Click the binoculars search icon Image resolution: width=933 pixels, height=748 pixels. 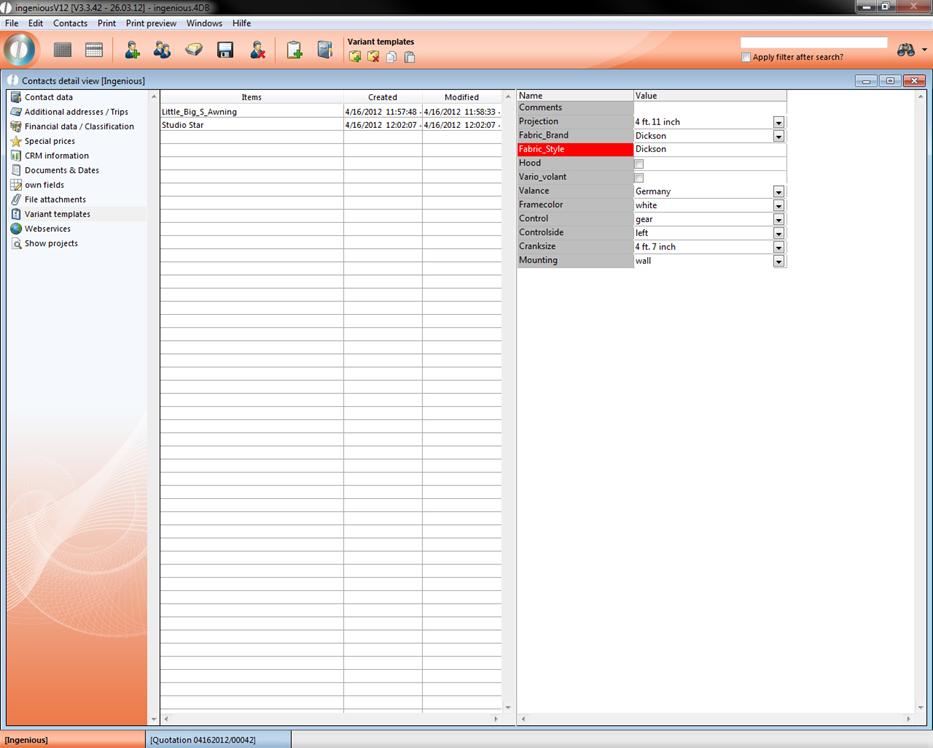(906, 50)
